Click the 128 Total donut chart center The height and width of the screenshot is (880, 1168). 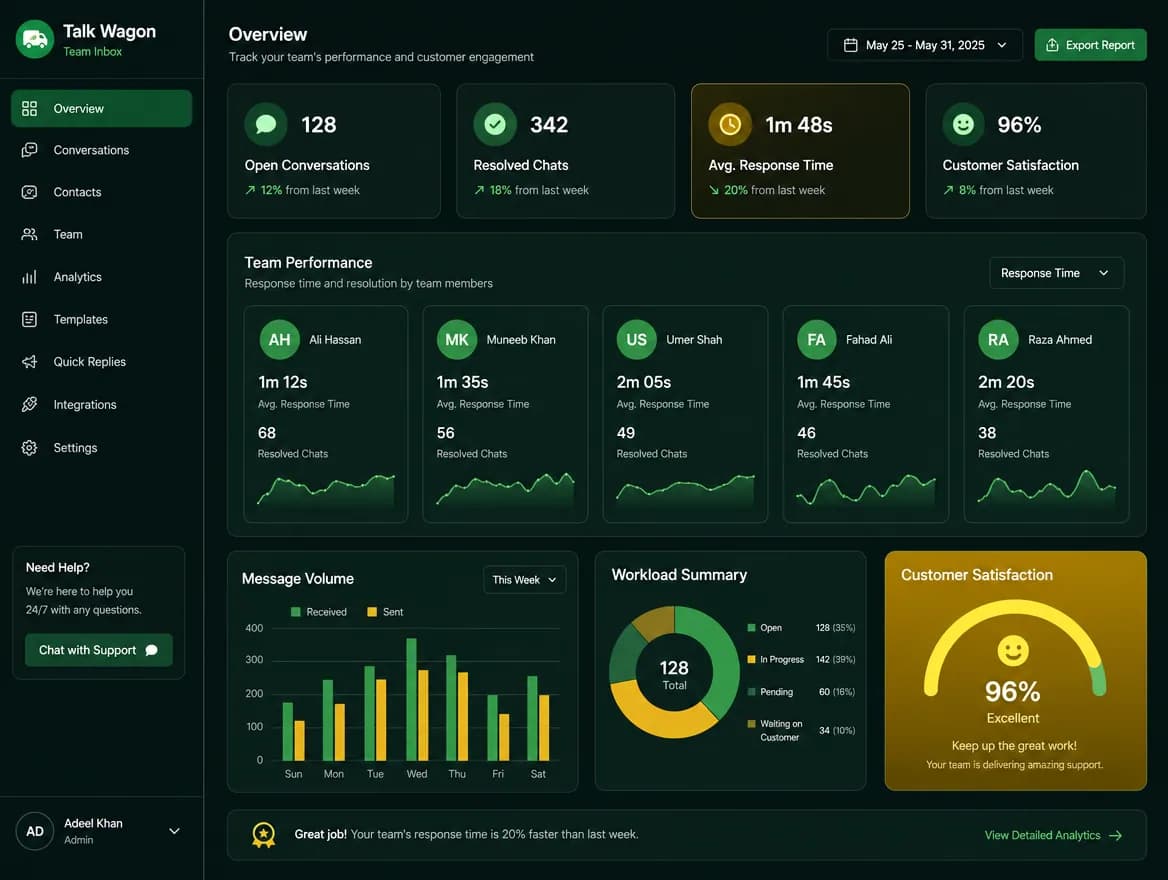674,674
